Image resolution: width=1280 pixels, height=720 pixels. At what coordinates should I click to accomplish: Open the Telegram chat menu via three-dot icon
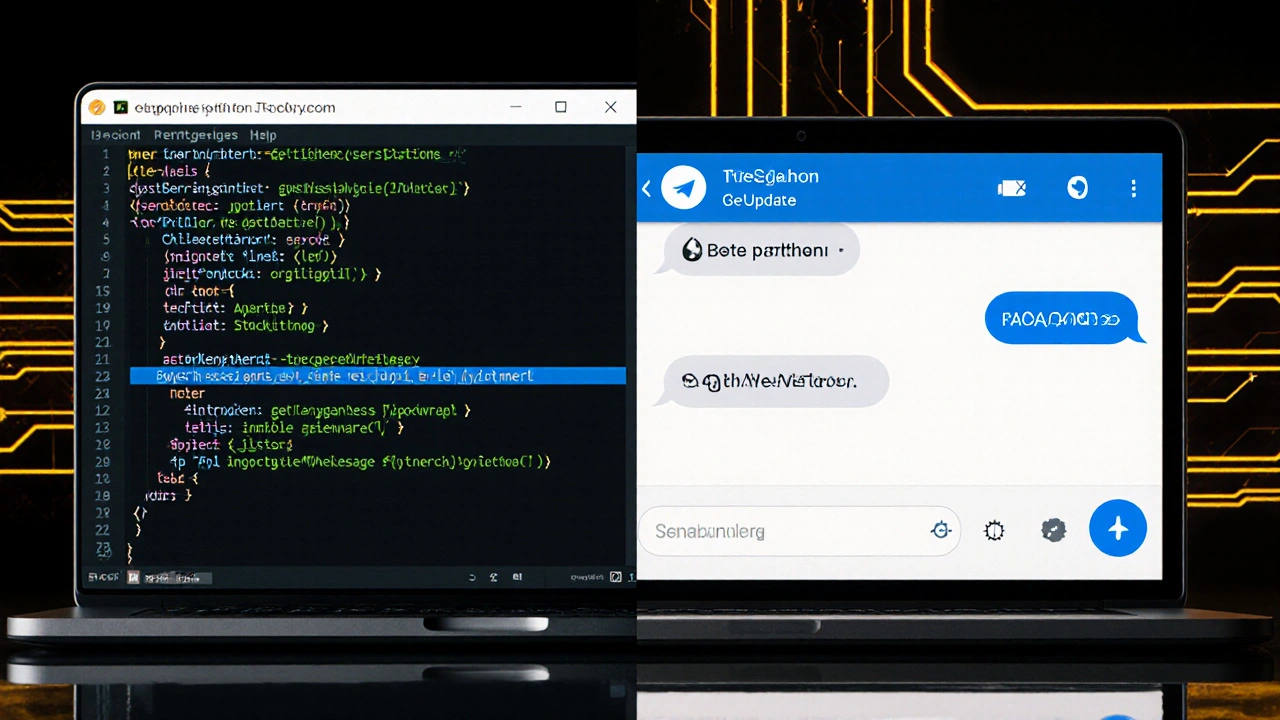[x=1133, y=188]
